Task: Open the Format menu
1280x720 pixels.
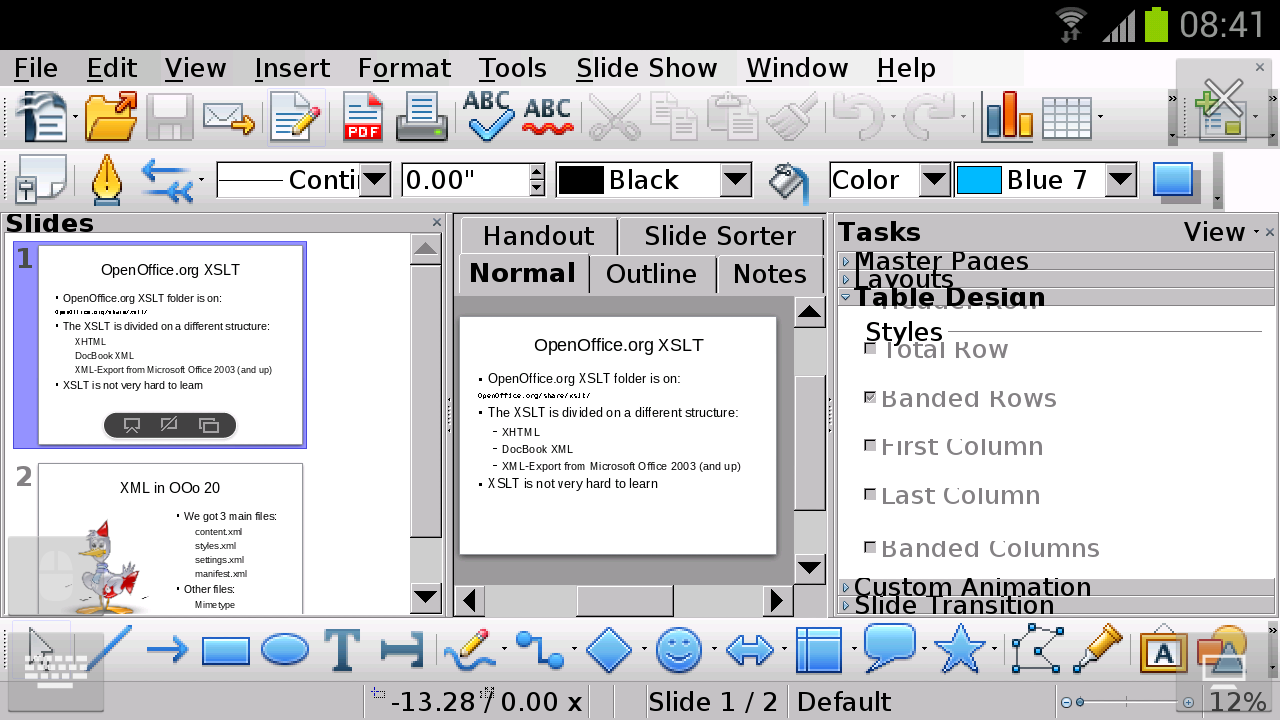Action: pyautogui.click(x=405, y=68)
